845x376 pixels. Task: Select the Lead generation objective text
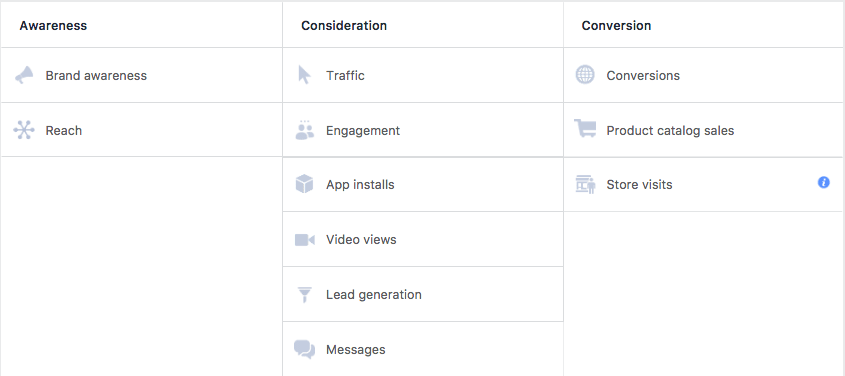(373, 295)
